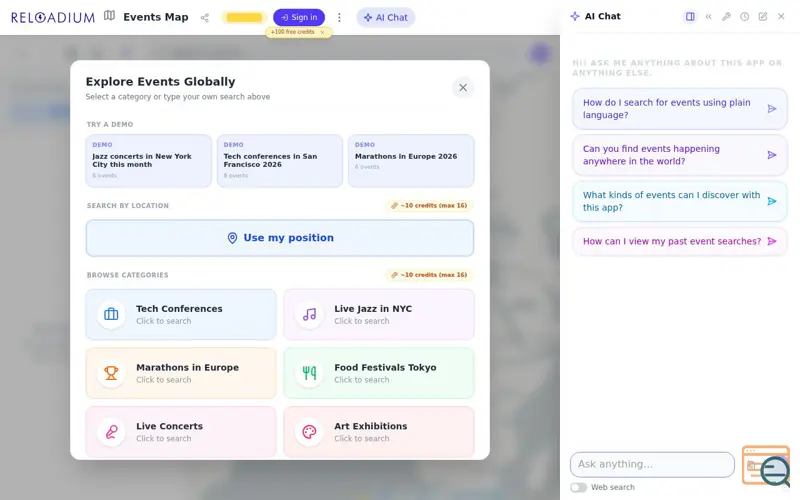Select the Marathons in Europe category
800x500 pixels.
coord(181,373)
